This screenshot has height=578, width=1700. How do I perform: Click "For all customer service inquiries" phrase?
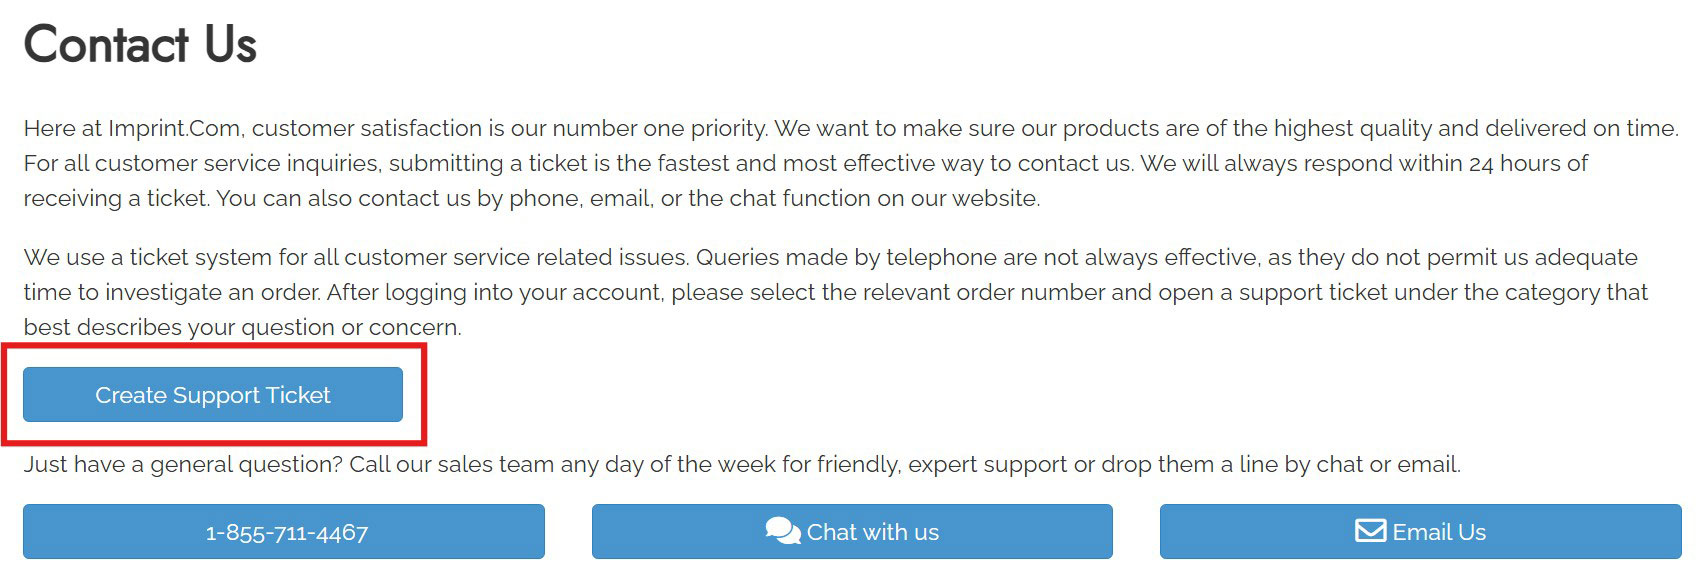(x=200, y=164)
